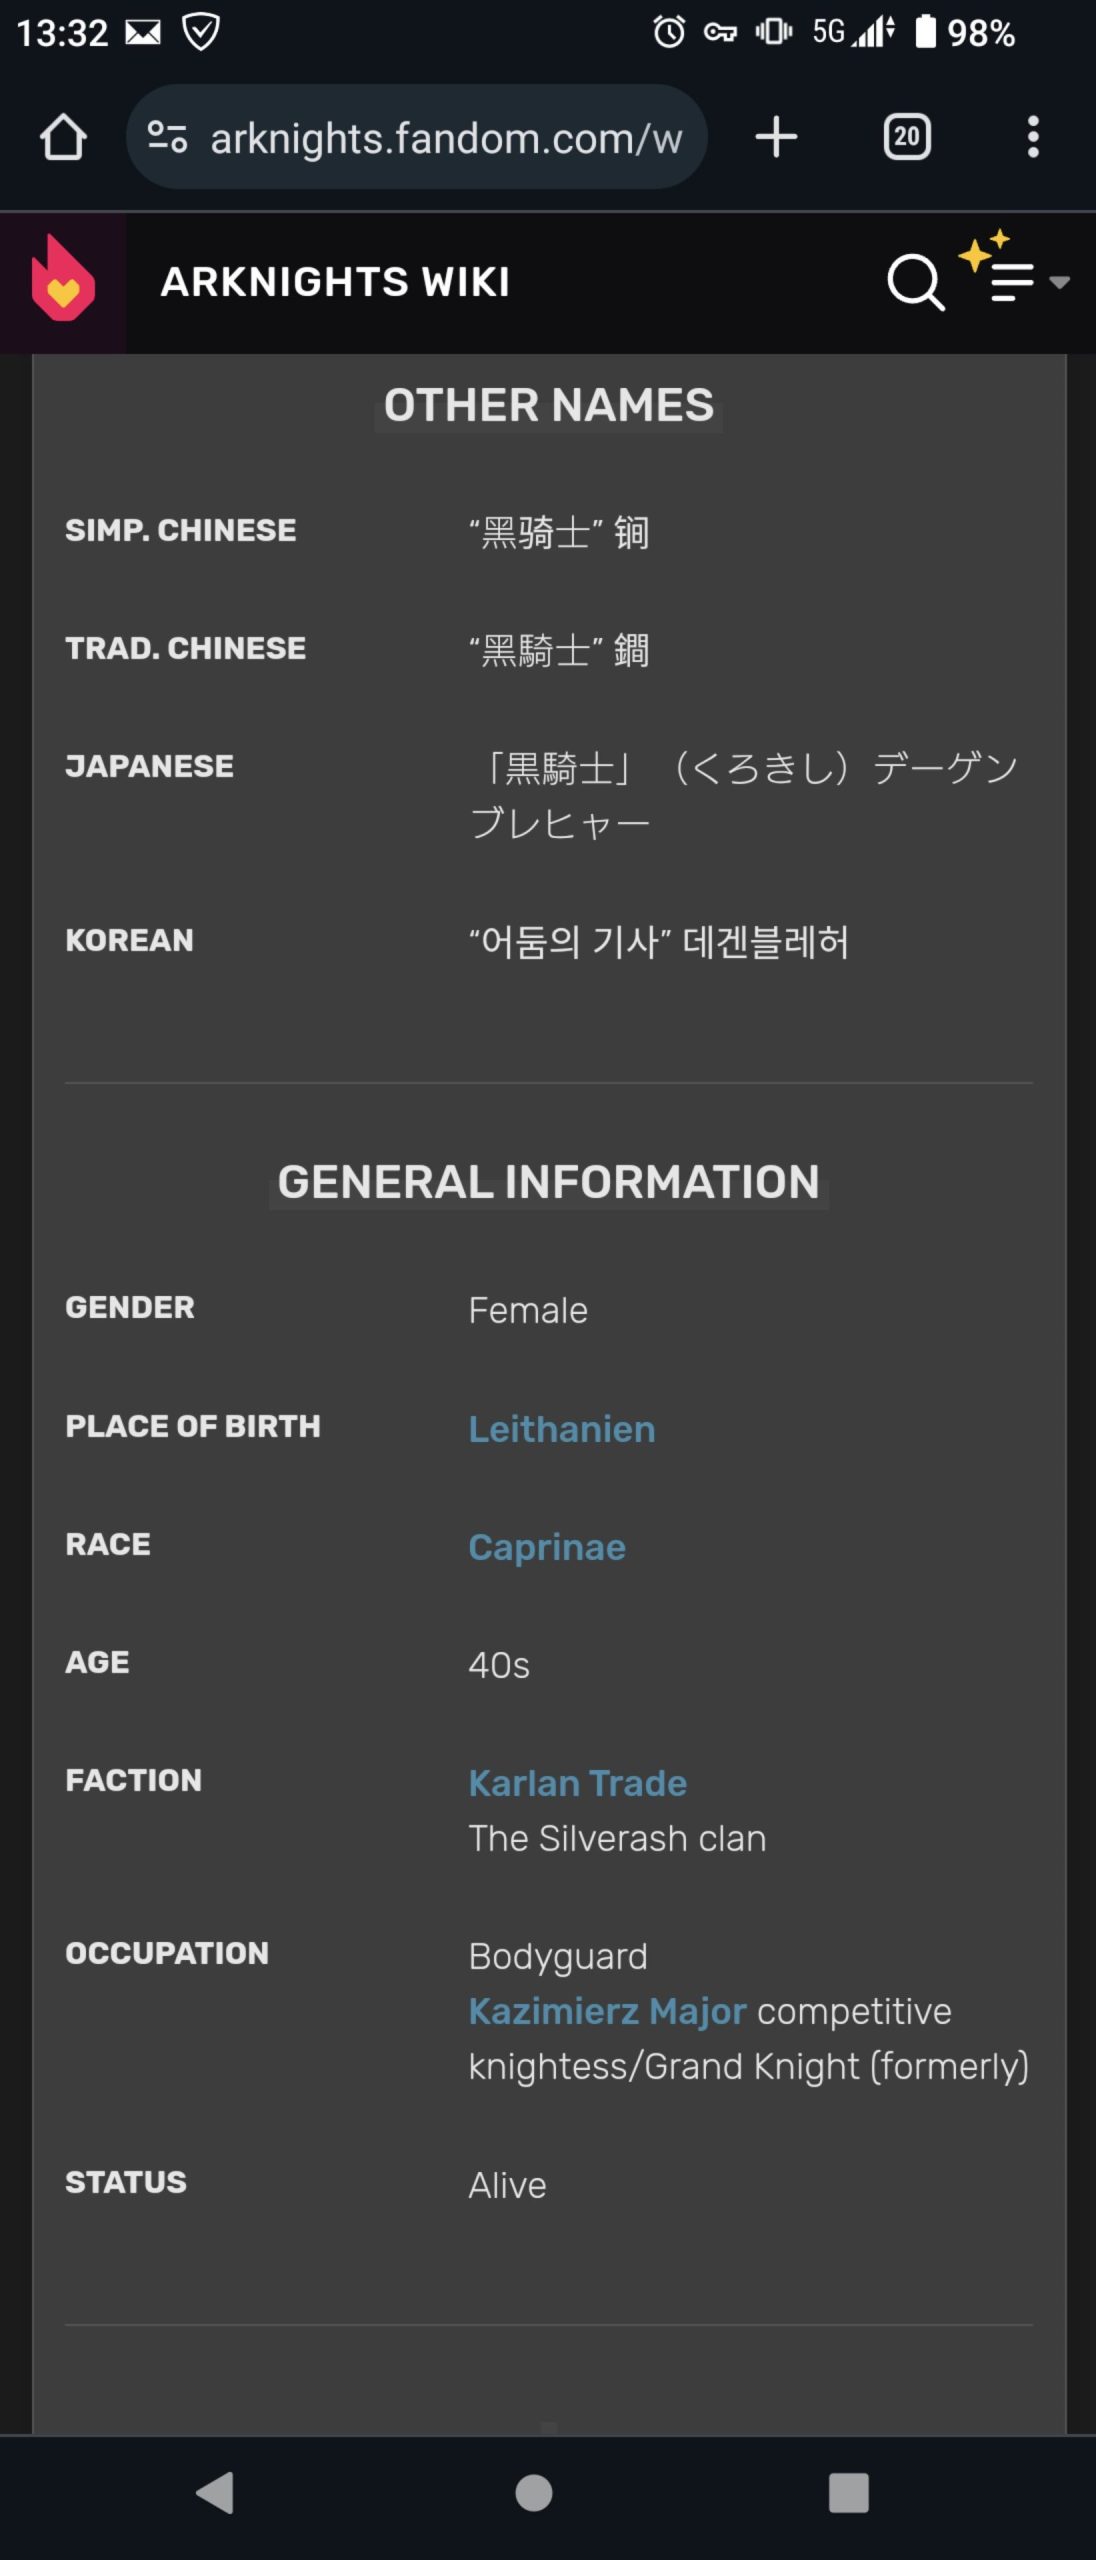Tap the Other Names section header
Image resolution: width=1096 pixels, height=2560 pixels.
549,406
